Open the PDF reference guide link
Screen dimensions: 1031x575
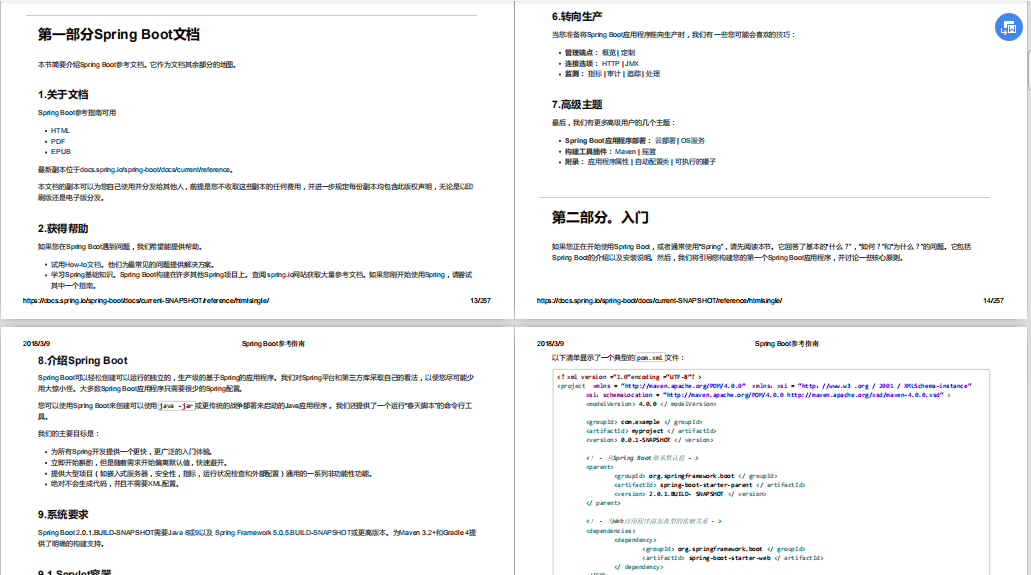coord(58,141)
